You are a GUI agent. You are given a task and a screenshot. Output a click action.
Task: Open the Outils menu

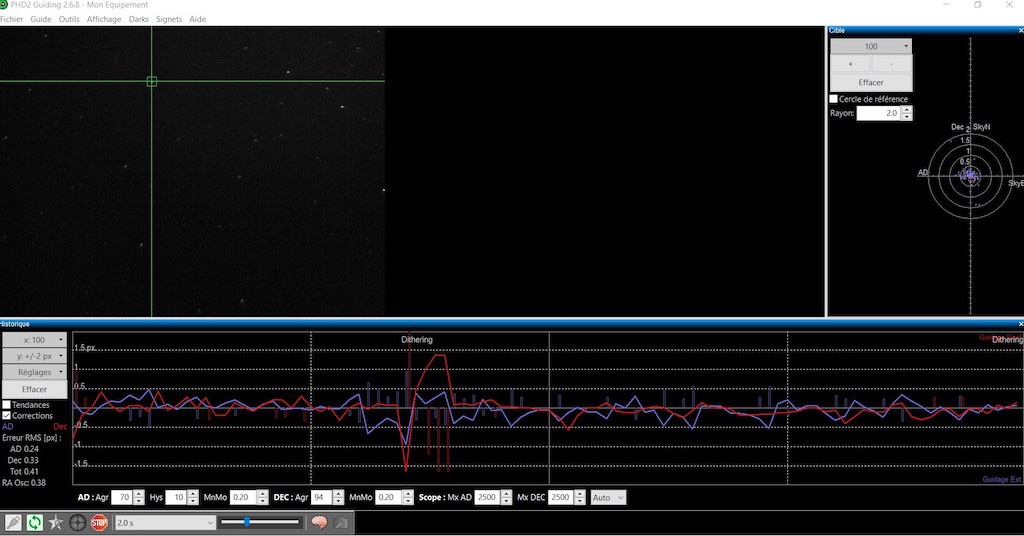(x=69, y=19)
